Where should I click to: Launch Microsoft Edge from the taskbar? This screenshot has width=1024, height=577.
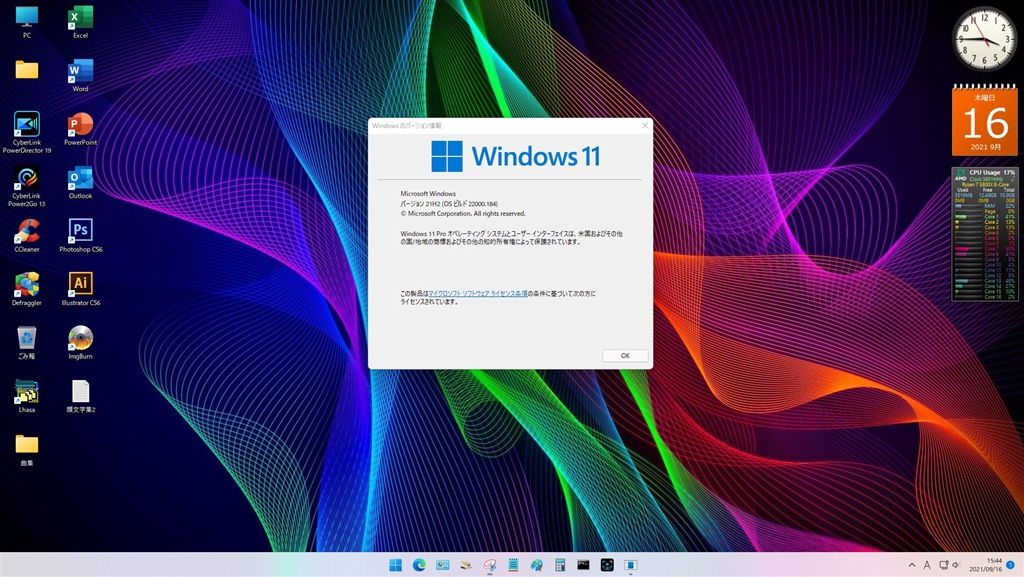pyautogui.click(x=420, y=565)
